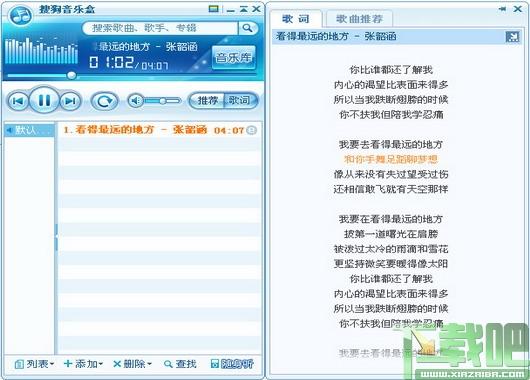Screen dimensions: 530x380
Task: Click the Sogou Music Box logo icon
Action: coord(21,15)
